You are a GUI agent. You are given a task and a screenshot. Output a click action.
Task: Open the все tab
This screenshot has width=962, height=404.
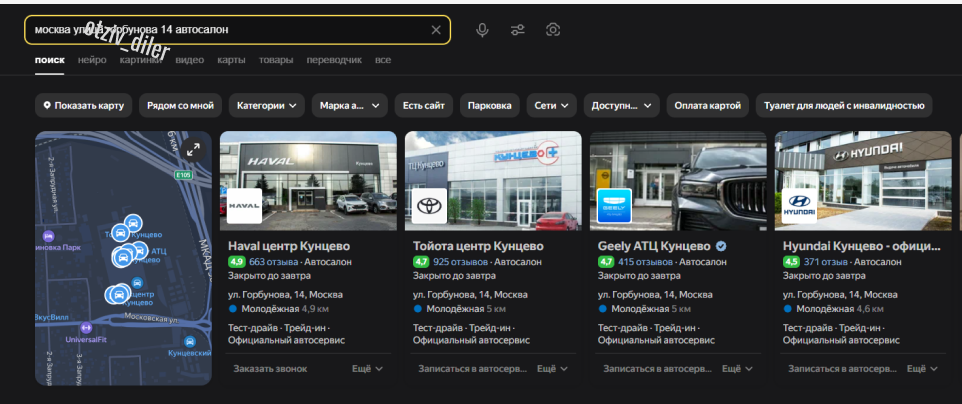click(x=383, y=60)
